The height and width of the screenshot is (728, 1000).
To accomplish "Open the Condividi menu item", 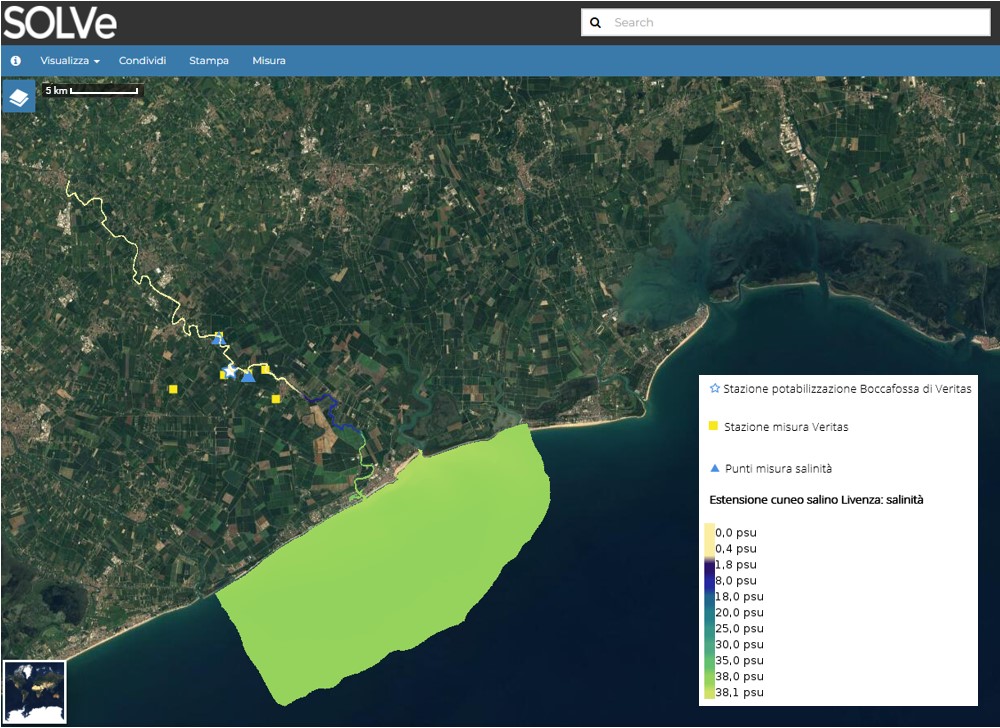I will pos(142,61).
